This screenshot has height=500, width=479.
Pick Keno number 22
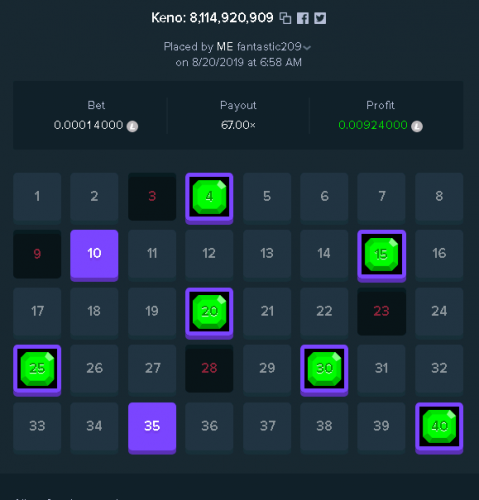coord(324,313)
